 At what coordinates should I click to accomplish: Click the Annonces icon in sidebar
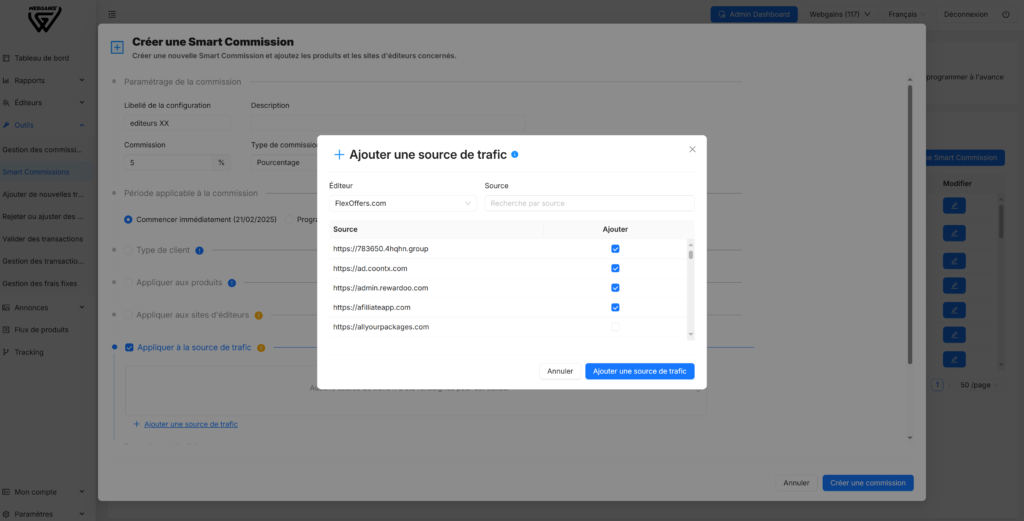point(6,308)
